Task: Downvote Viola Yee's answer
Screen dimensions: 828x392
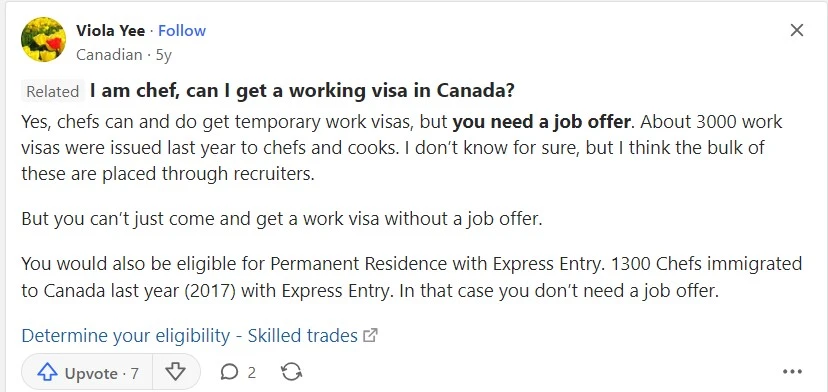Action: (x=175, y=372)
